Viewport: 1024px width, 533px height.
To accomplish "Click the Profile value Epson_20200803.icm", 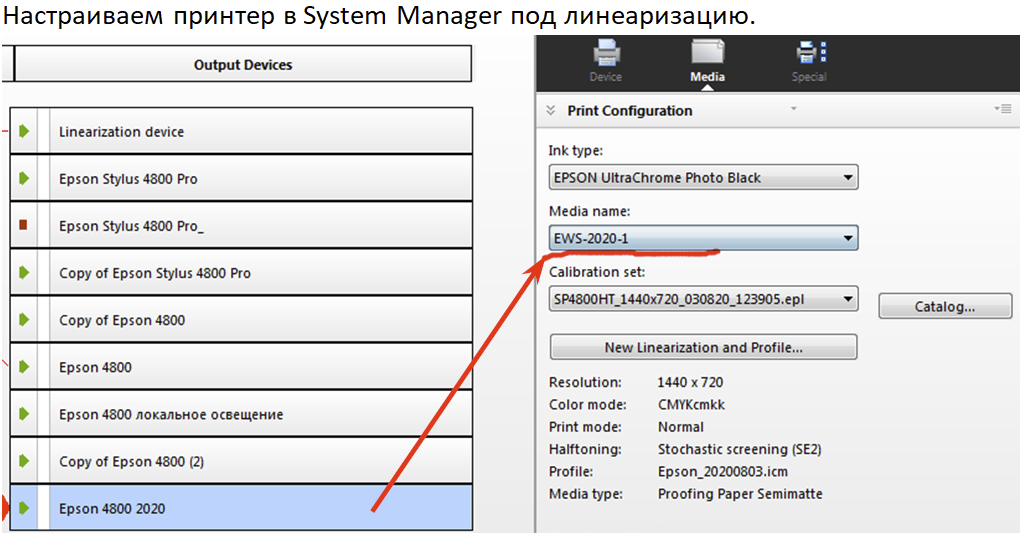I will 722,471.
